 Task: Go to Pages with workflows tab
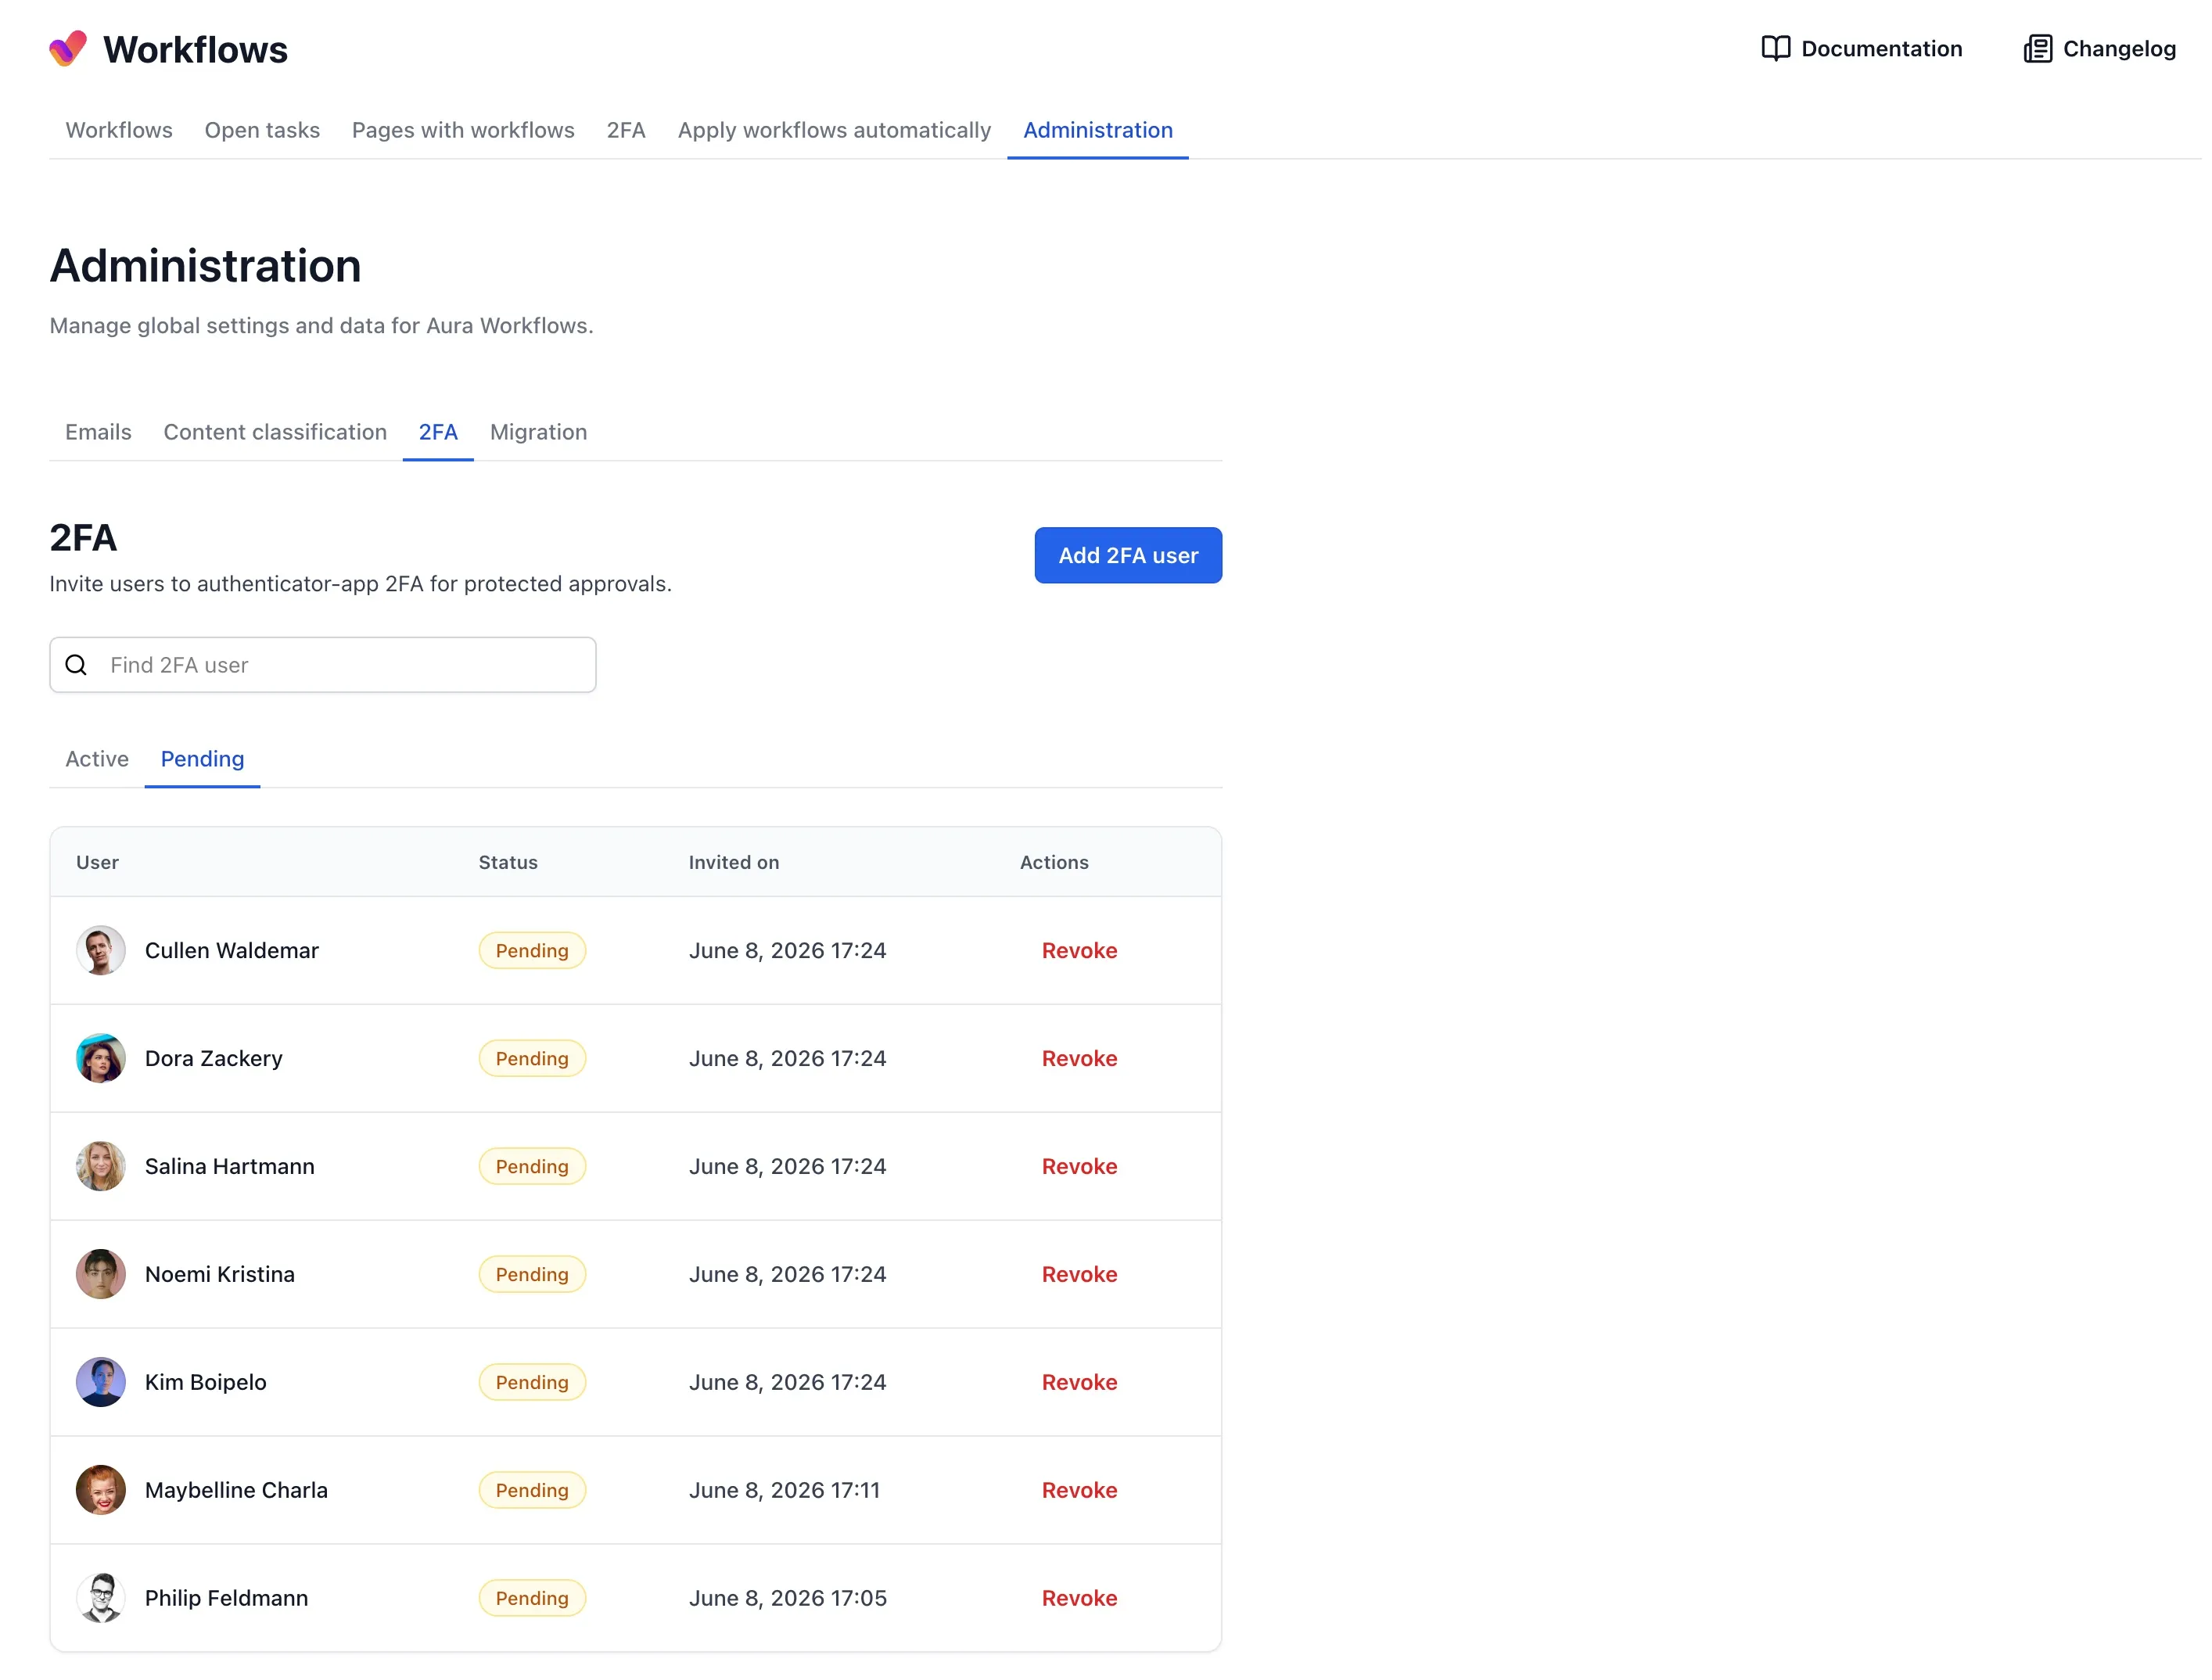[463, 130]
